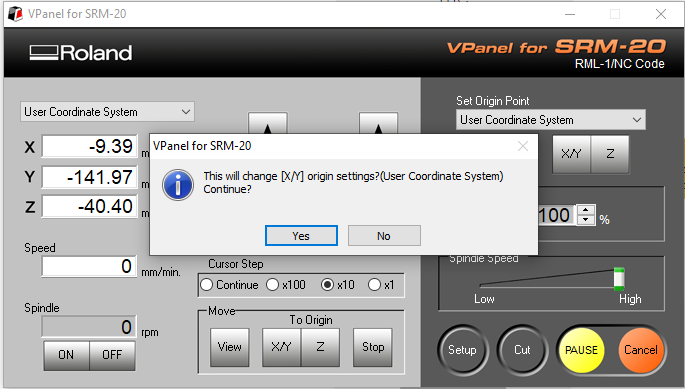Move to X/Y origin in Move panel
685x389 pixels.
281,347
